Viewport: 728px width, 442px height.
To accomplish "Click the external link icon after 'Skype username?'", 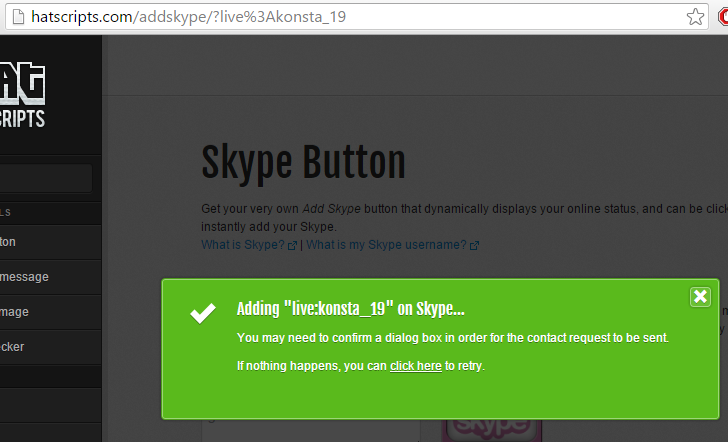I will tap(474, 246).
